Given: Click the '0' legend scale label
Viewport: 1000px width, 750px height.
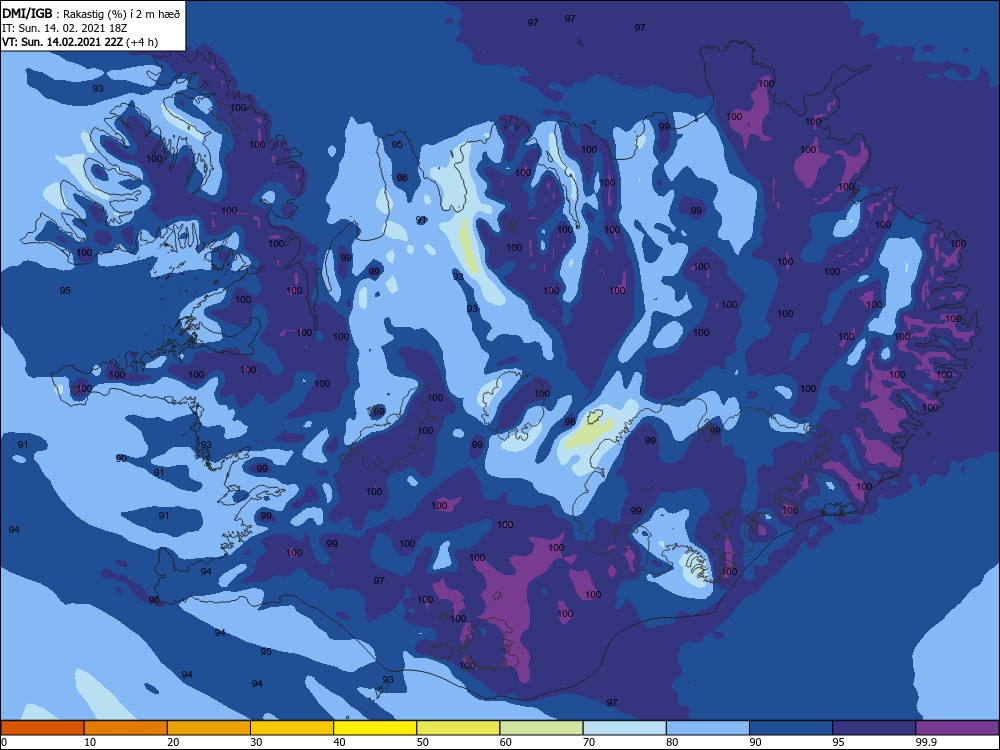Looking at the screenshot, I should pyautogui.click(x=4, y=742).
